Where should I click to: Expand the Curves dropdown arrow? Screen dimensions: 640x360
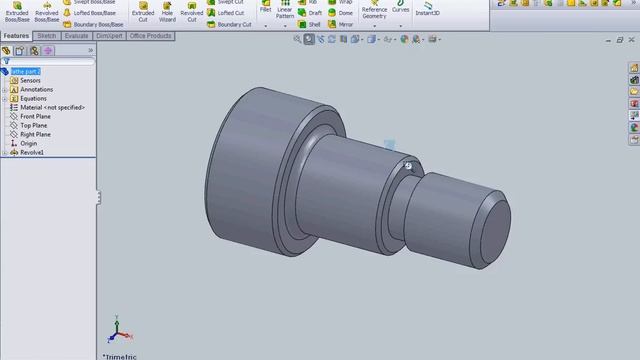pyautogui.click(x=400, y=26)
